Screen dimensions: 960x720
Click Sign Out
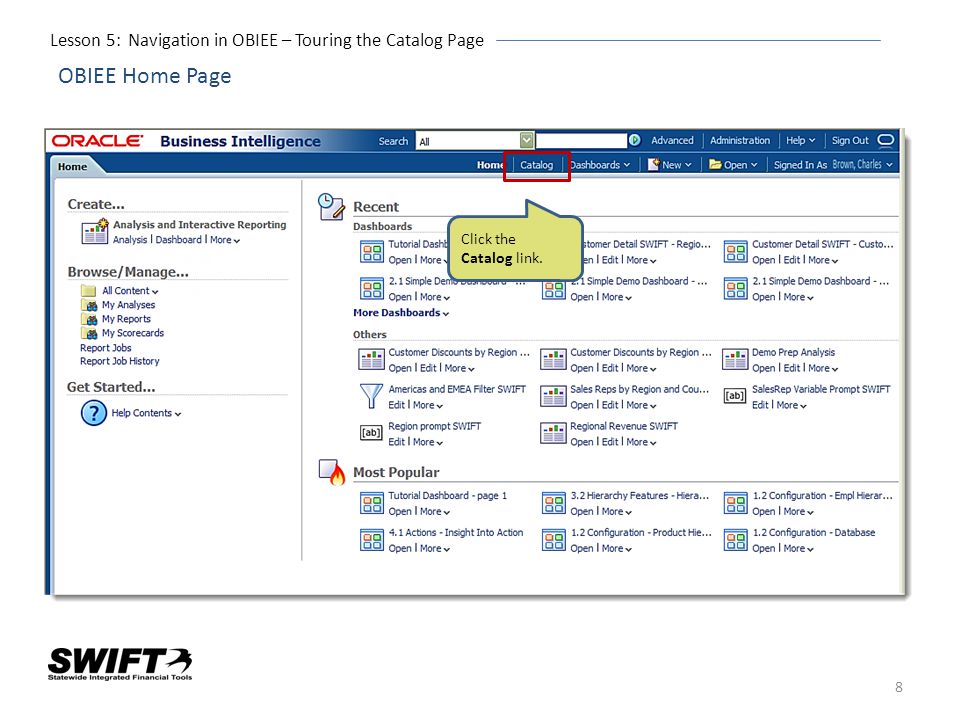[x=850, y=141]
